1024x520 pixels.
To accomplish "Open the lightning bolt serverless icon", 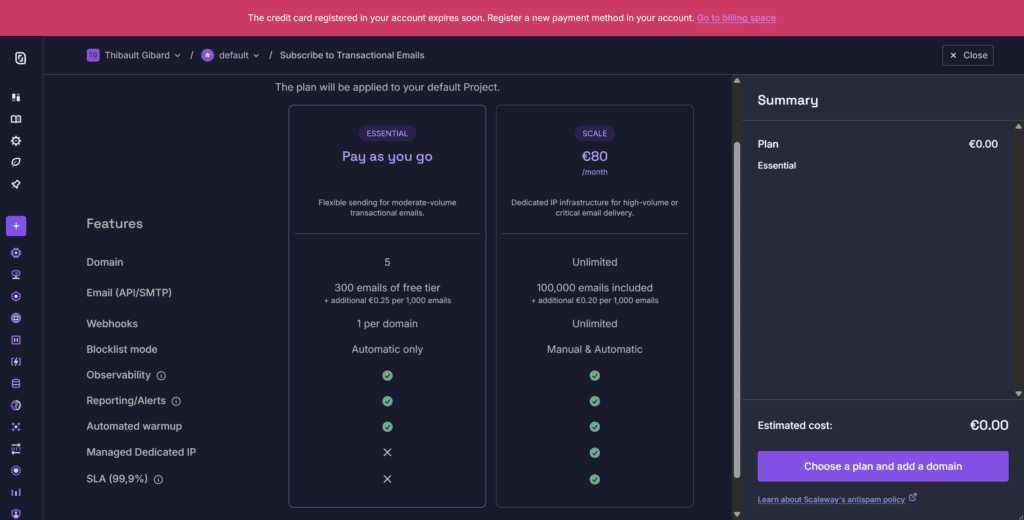I will click(x=16, y=361).
